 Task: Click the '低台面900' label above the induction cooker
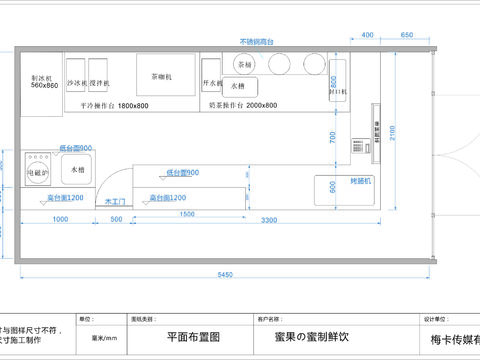(76, 148)
